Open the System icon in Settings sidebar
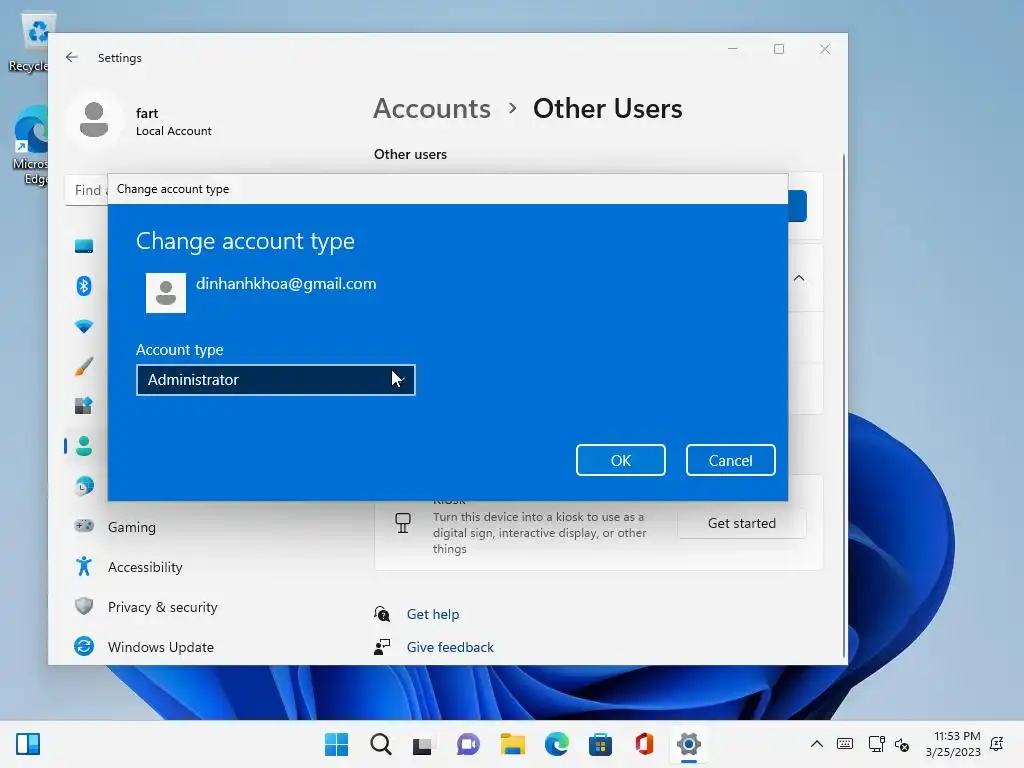The width and height of the screenshot is (1024, 768). pyautogui.click(x=84, y=246)
